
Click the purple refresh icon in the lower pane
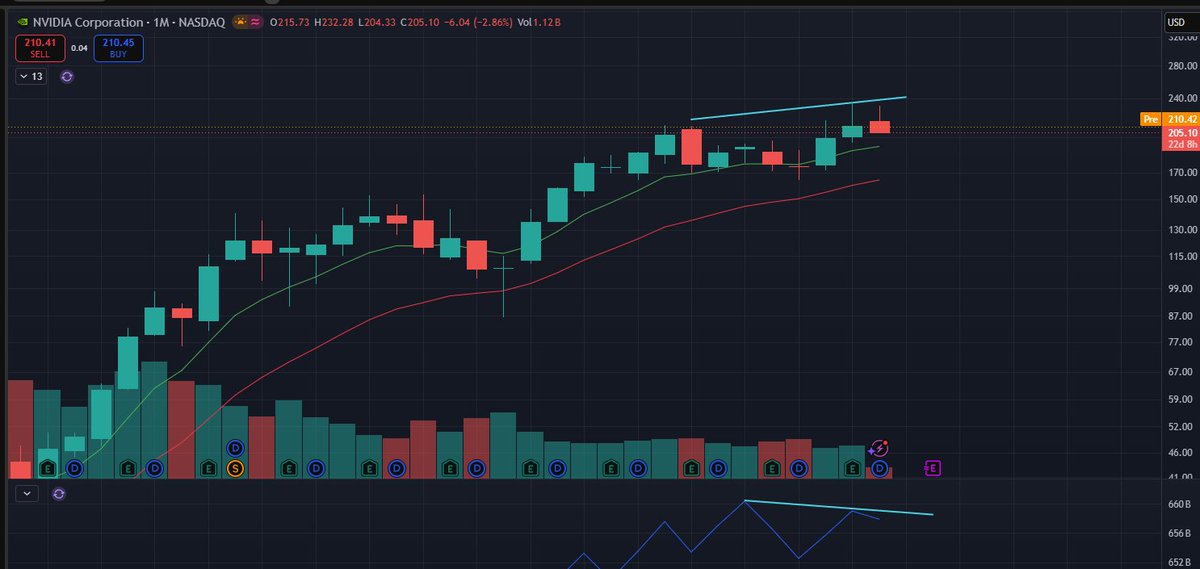tap(59, 493)
